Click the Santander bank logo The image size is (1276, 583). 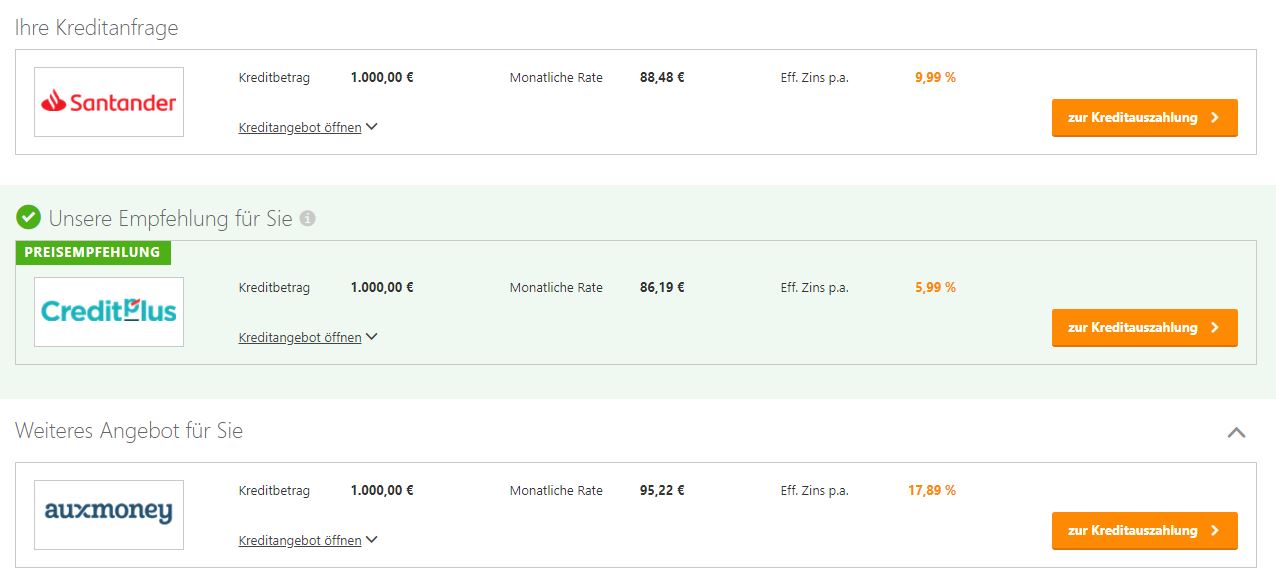click(x=109, y=102)
